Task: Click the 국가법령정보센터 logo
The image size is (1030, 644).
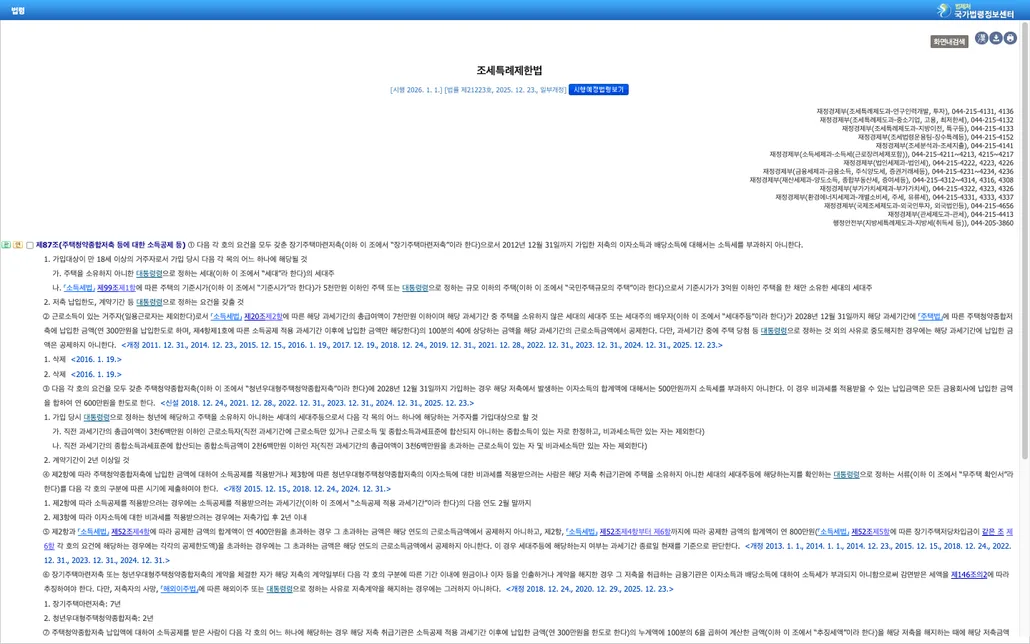Action: coord(975,10)
